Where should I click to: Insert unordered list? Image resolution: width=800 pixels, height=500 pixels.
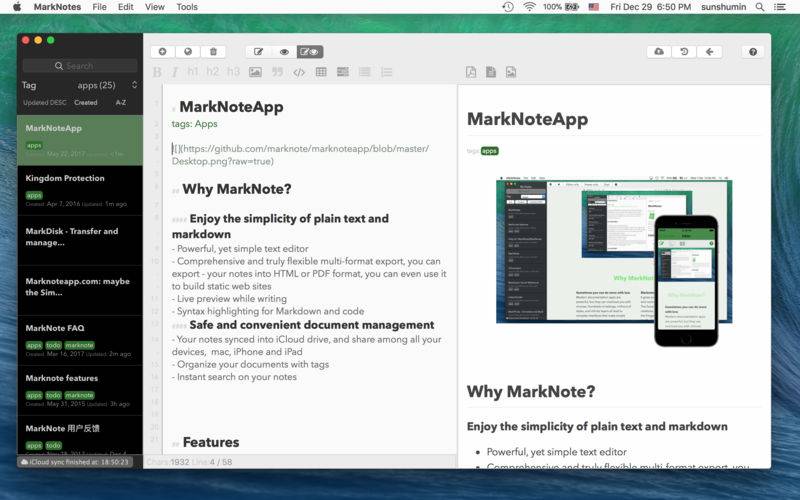click(364, 72)
